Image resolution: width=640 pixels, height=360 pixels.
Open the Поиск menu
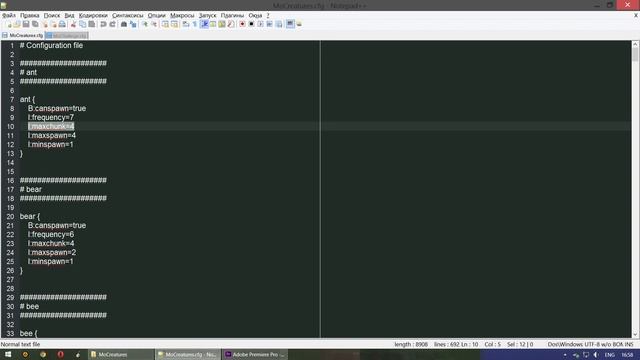coord(51,15)
